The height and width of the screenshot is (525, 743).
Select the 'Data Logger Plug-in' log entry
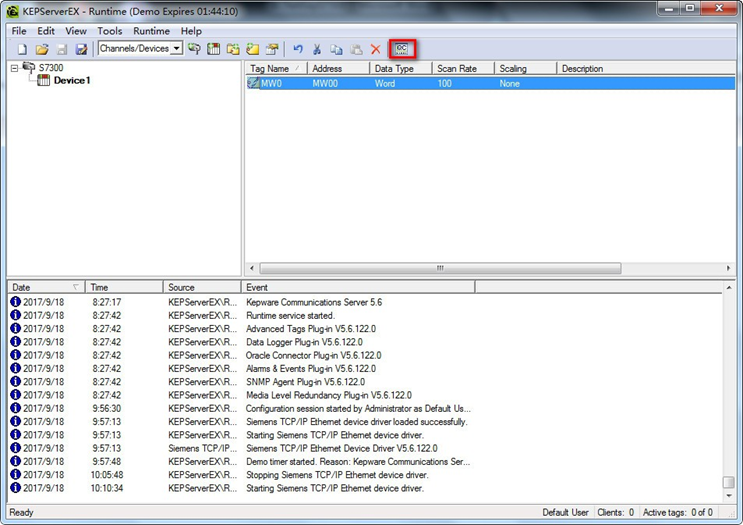pos(364,342)
